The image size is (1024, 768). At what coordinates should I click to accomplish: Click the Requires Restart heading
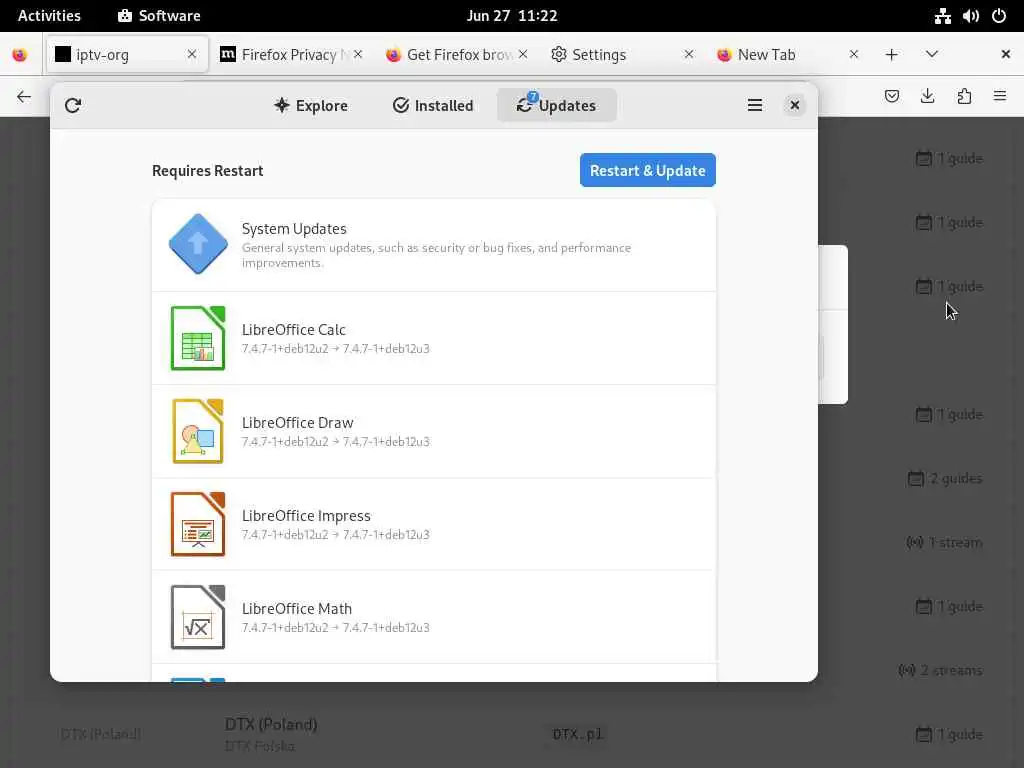[208, 171]
